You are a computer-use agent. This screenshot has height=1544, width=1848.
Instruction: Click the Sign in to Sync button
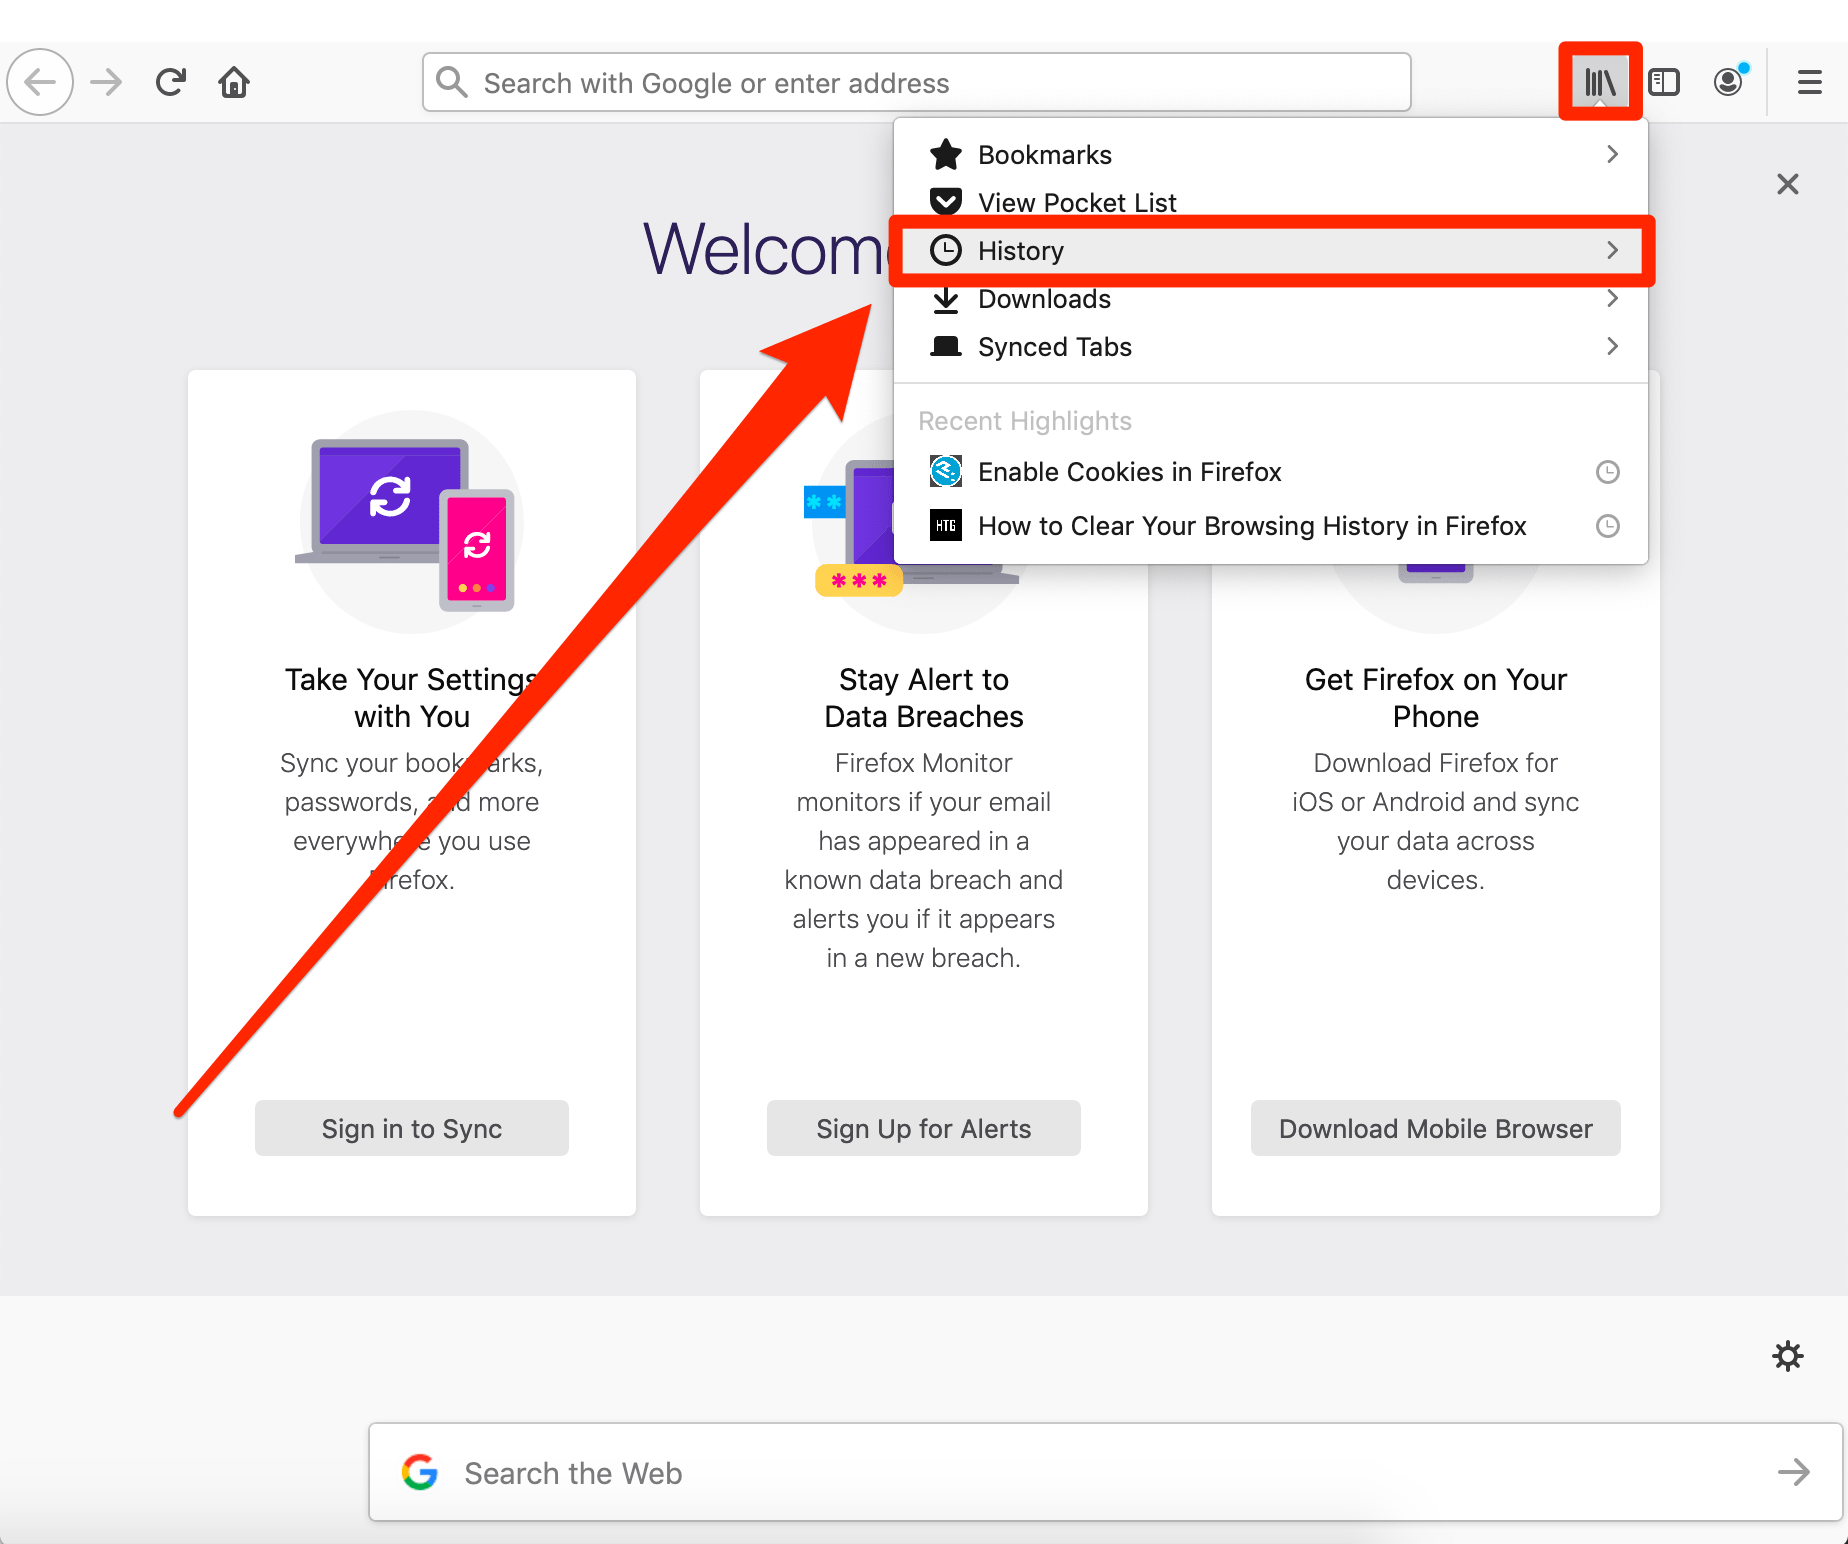(x=412, y=1128)
